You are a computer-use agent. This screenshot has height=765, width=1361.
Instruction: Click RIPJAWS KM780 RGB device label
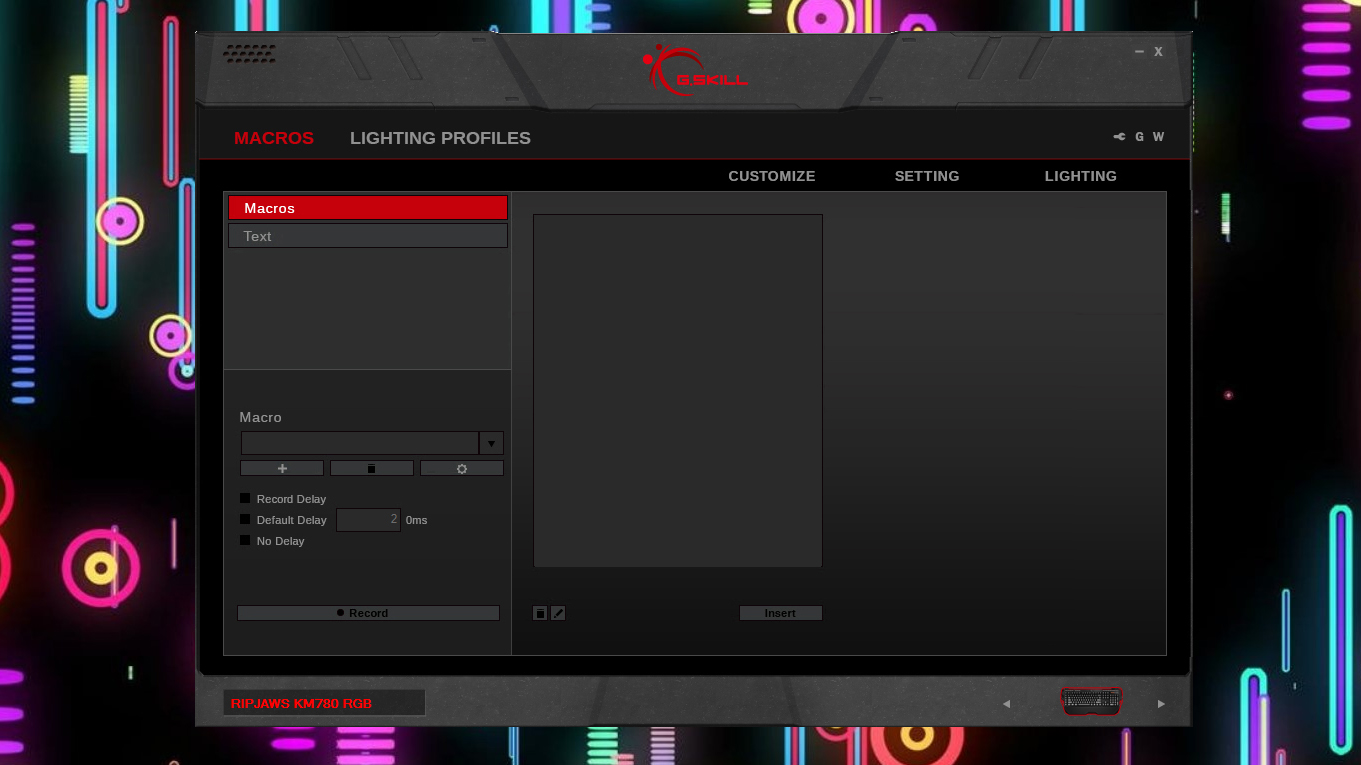[324, 703]
